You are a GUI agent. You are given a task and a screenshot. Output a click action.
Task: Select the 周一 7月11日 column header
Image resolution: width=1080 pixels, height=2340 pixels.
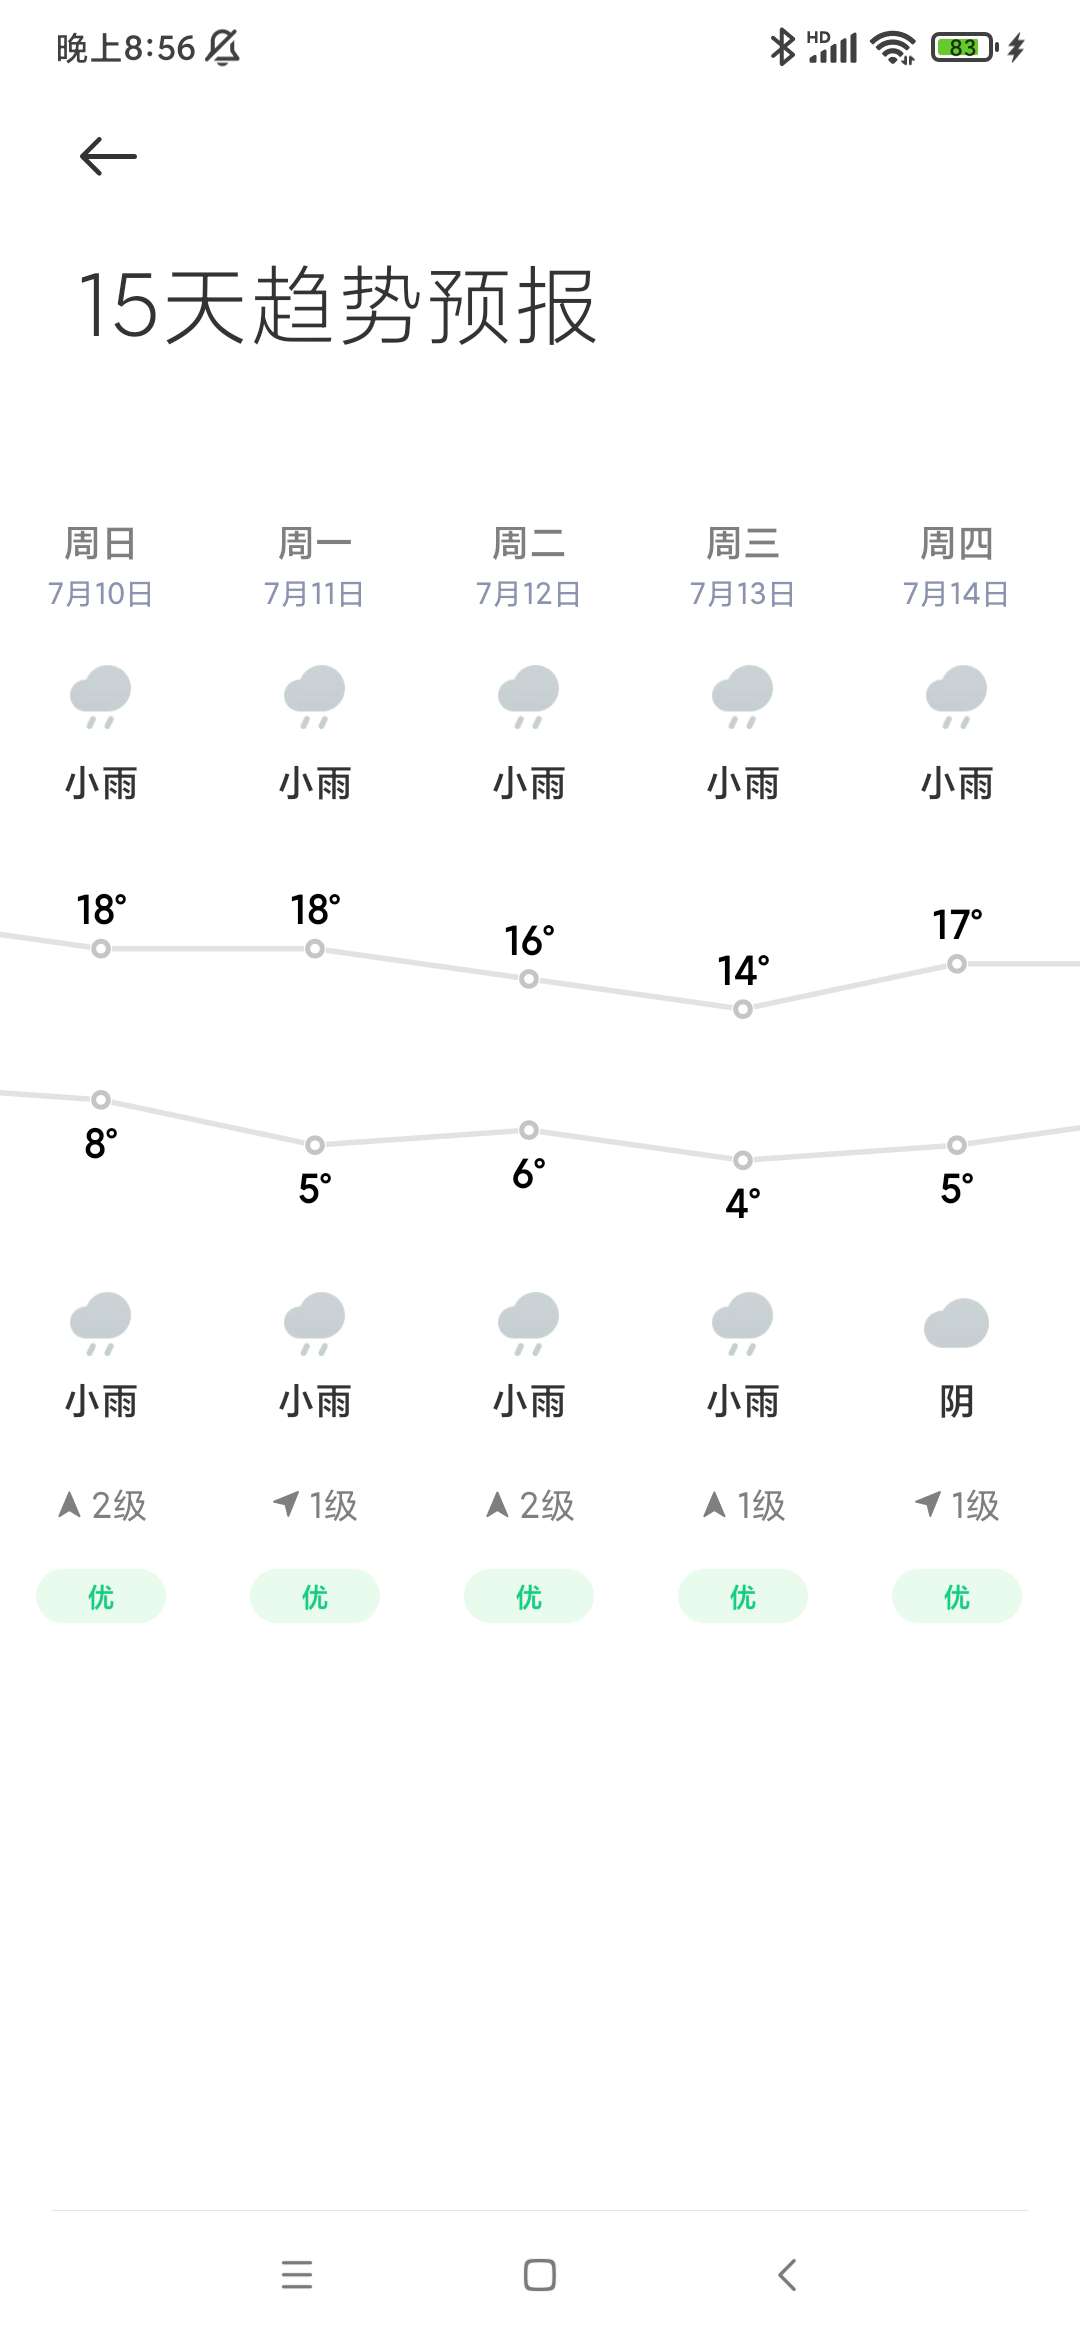click(x=314, y=567)
